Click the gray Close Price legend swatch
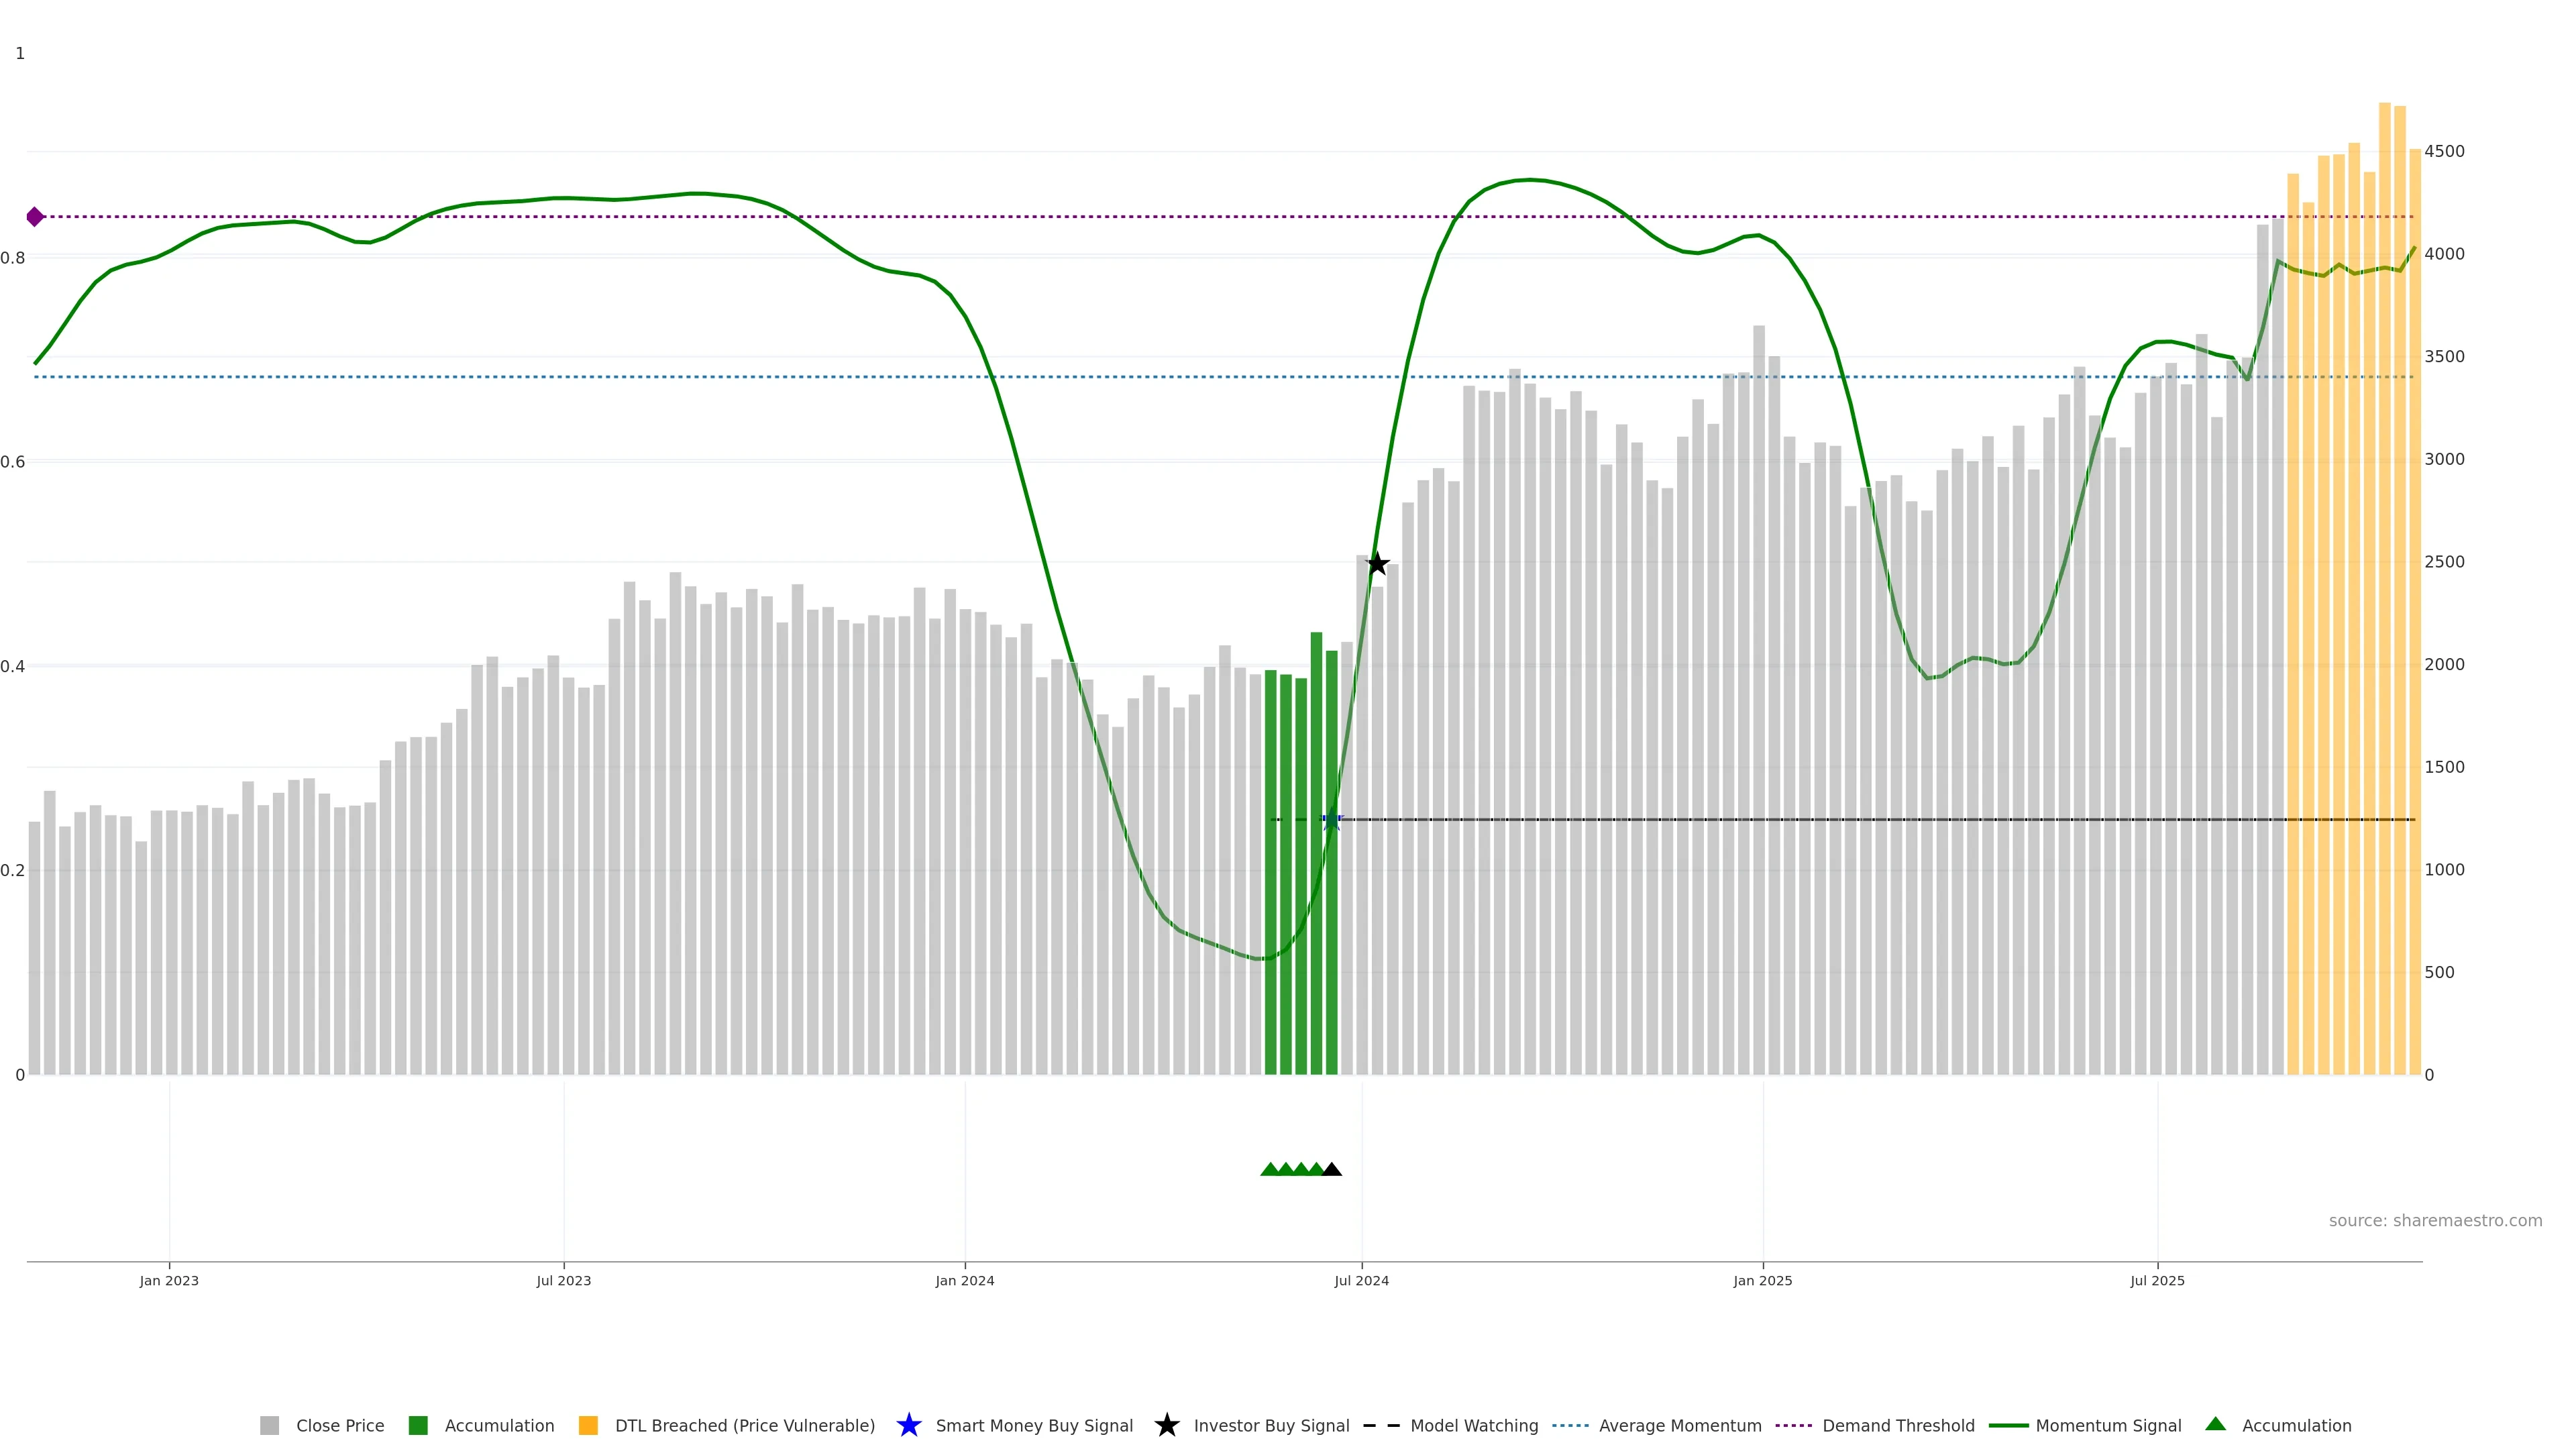Image resolution: width=2576 pixels, height=1449 pixels. (x=269, y=1425)
